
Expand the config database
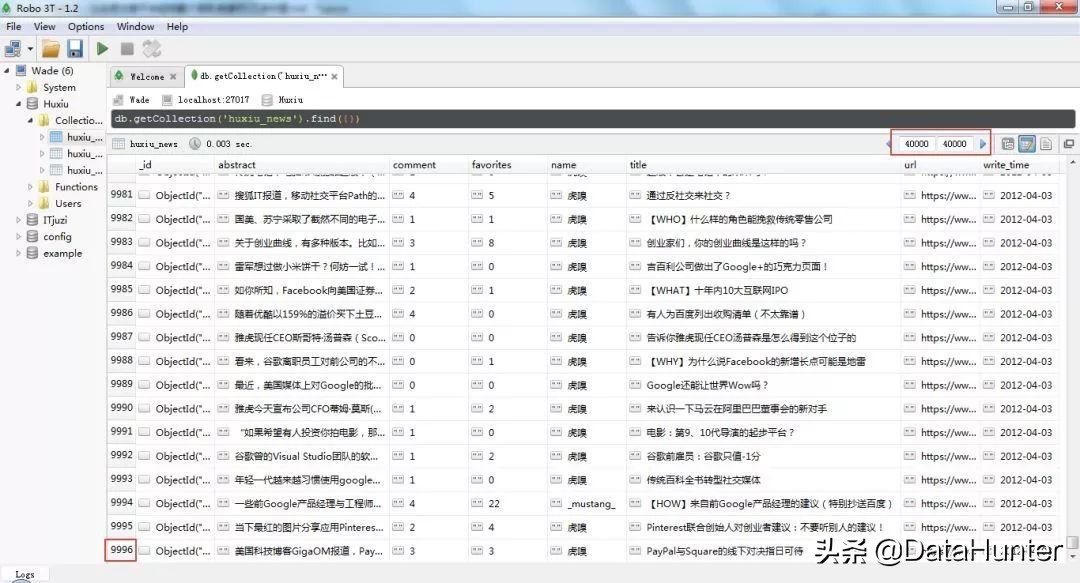coord(19,236)
